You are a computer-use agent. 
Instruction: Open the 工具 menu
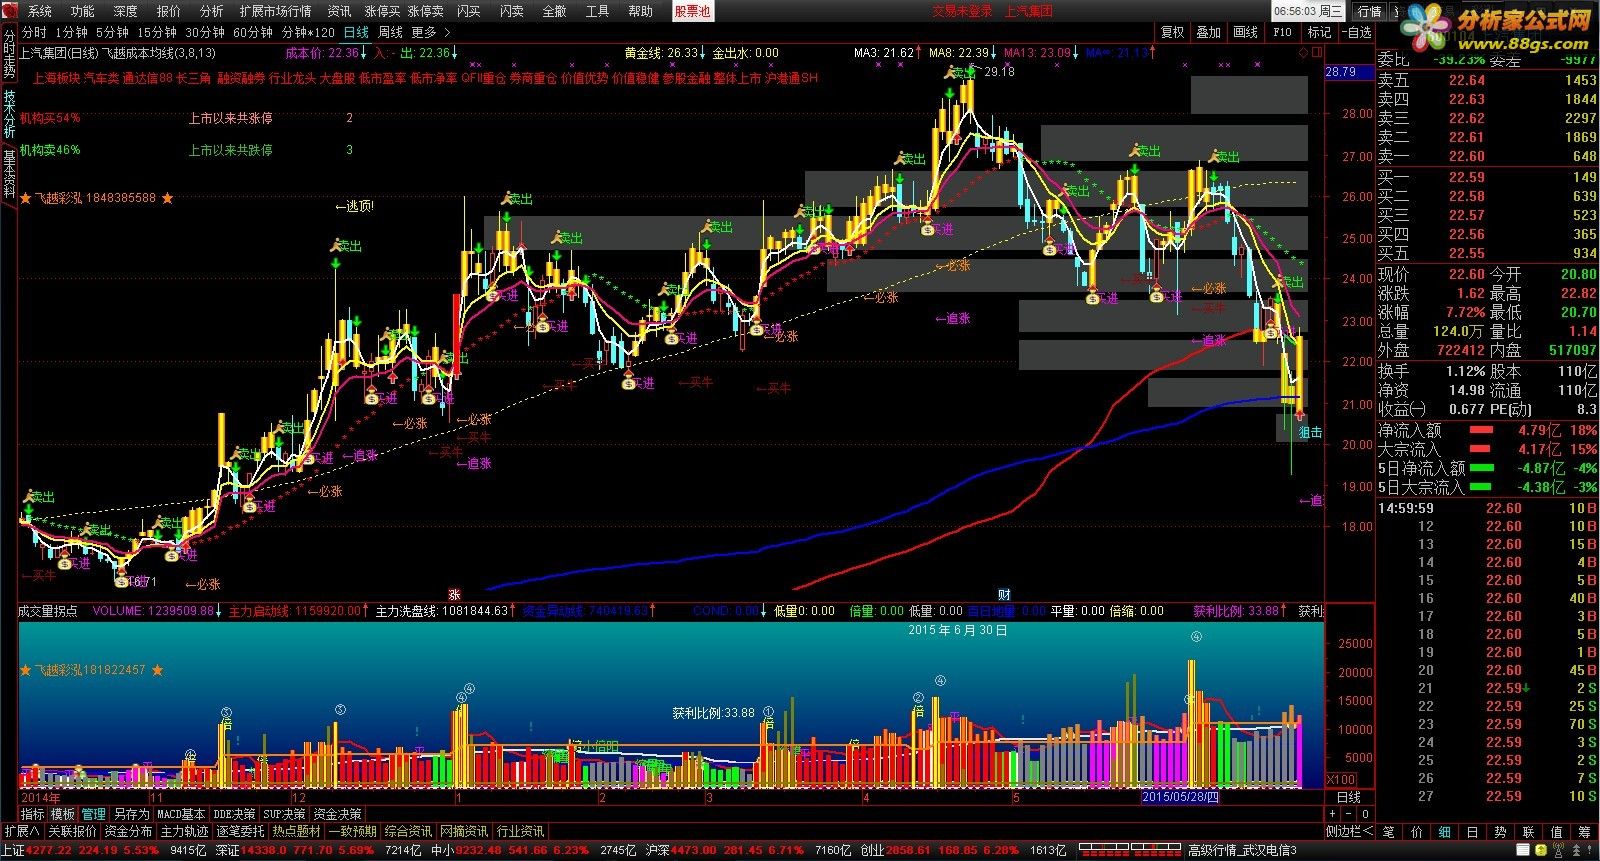click(x=597, y=11)
